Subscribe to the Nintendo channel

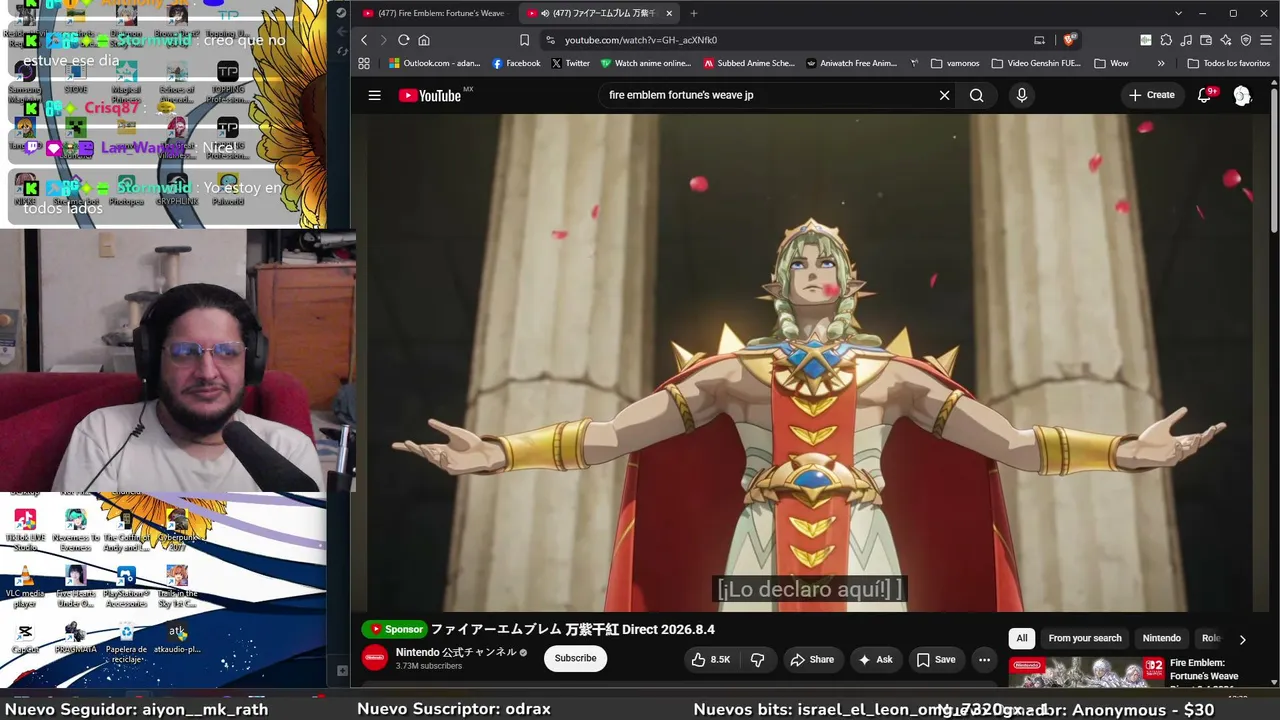click(x=575, y=658)
